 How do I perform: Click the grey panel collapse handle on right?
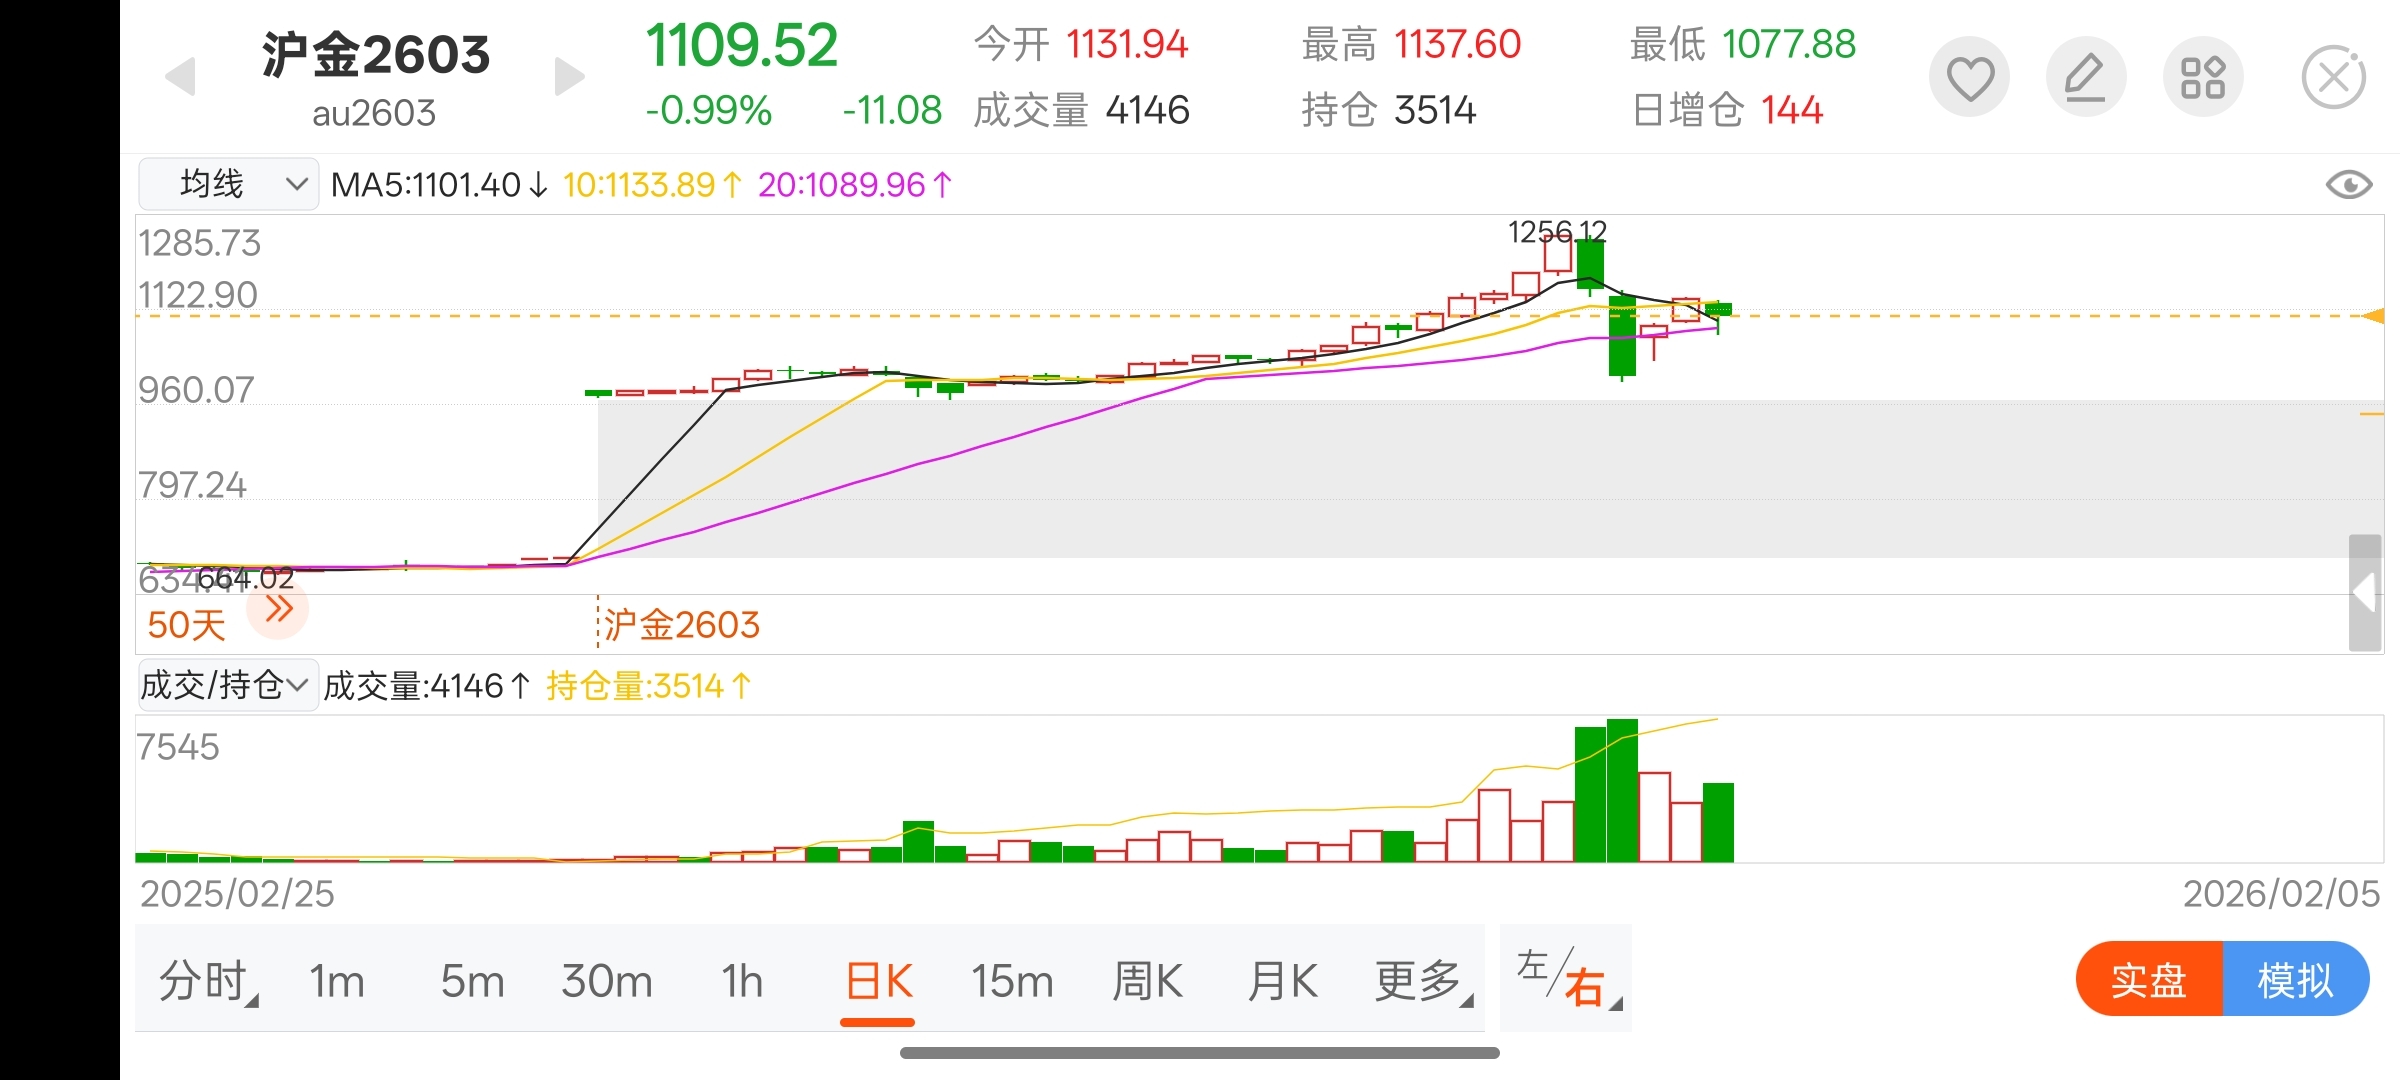click(x=2364, y=593)
